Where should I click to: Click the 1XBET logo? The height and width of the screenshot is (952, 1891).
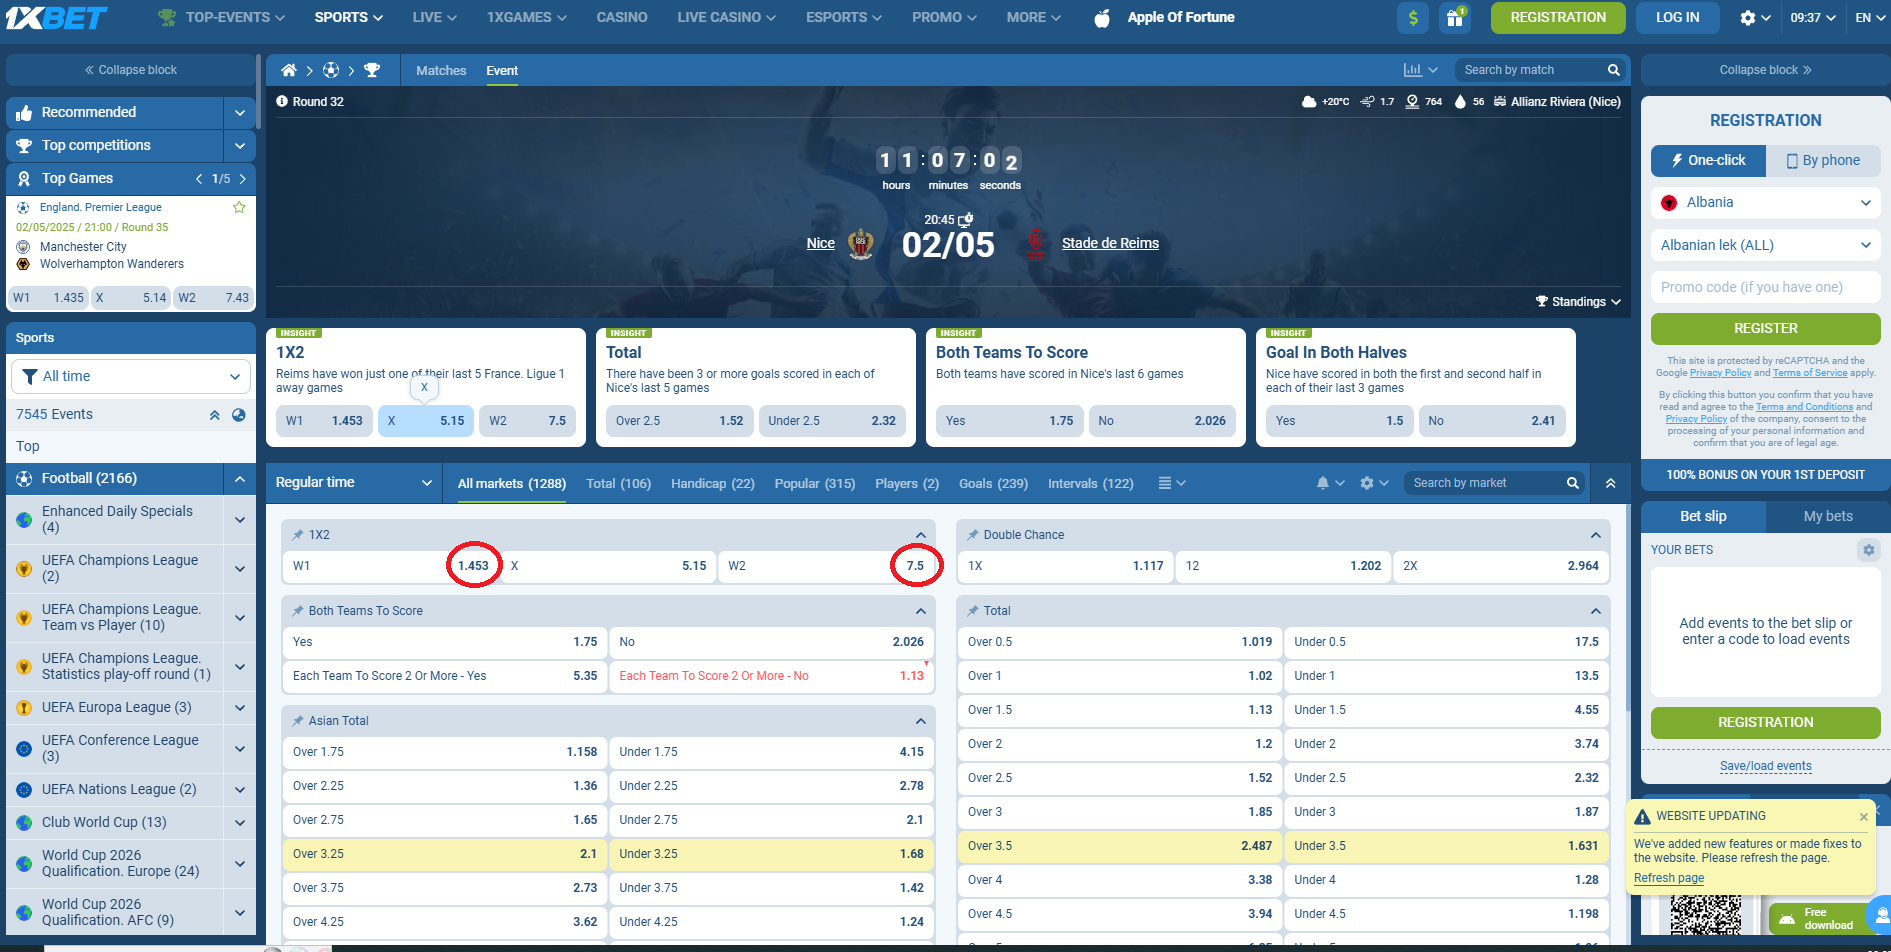point(57,18)
